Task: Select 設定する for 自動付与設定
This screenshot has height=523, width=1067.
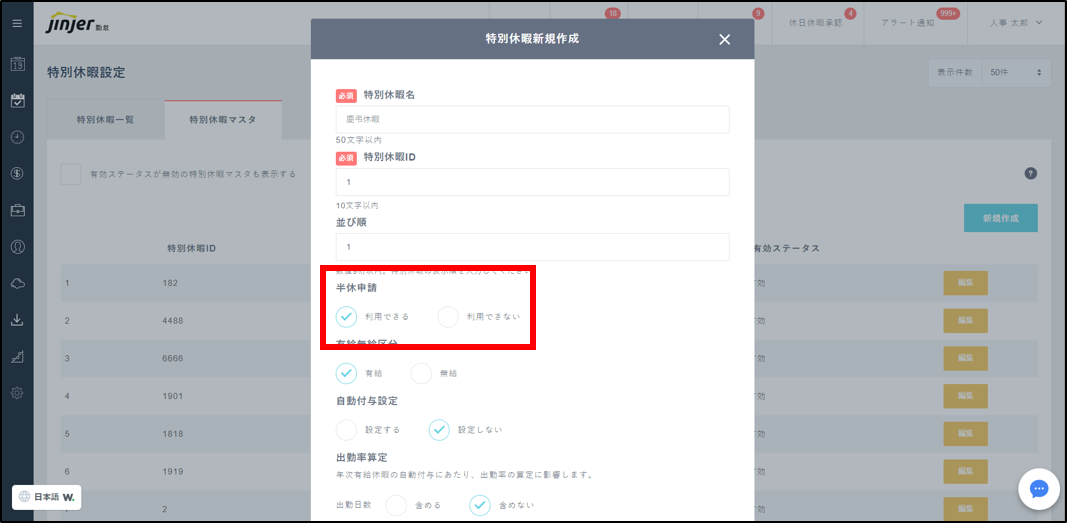Action: click(x=346, y=430)
